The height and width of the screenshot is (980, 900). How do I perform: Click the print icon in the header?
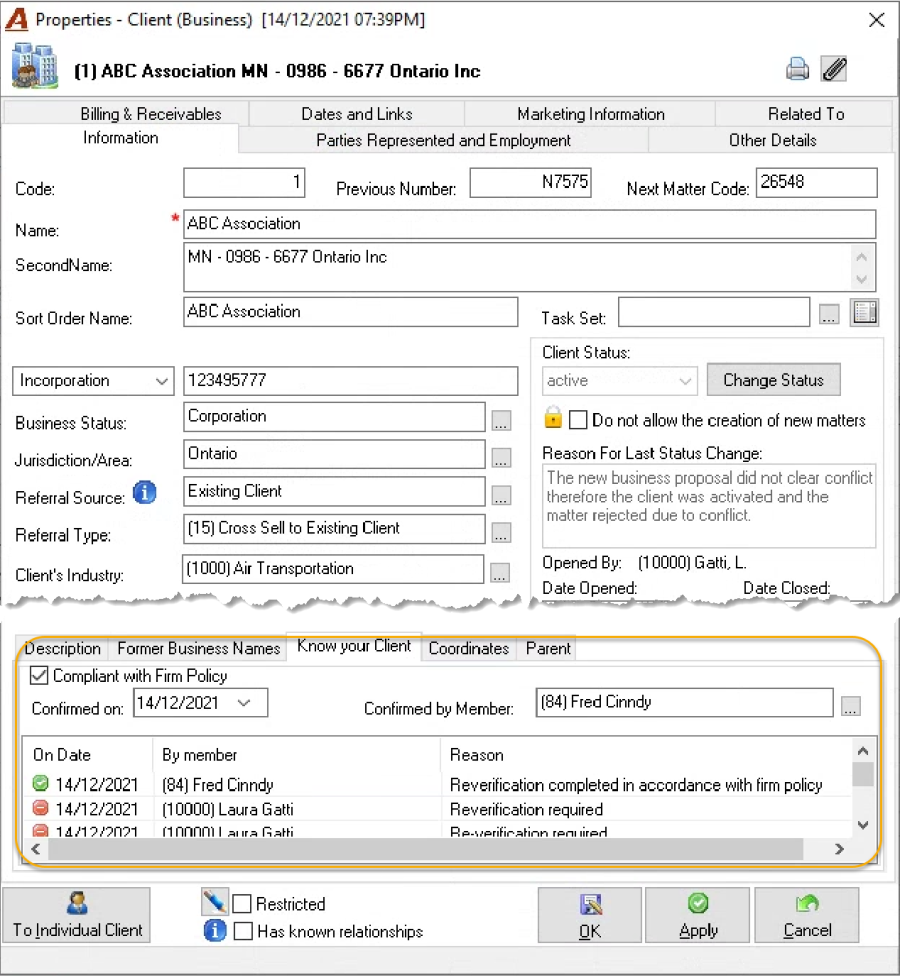click(x=798, y=69)
